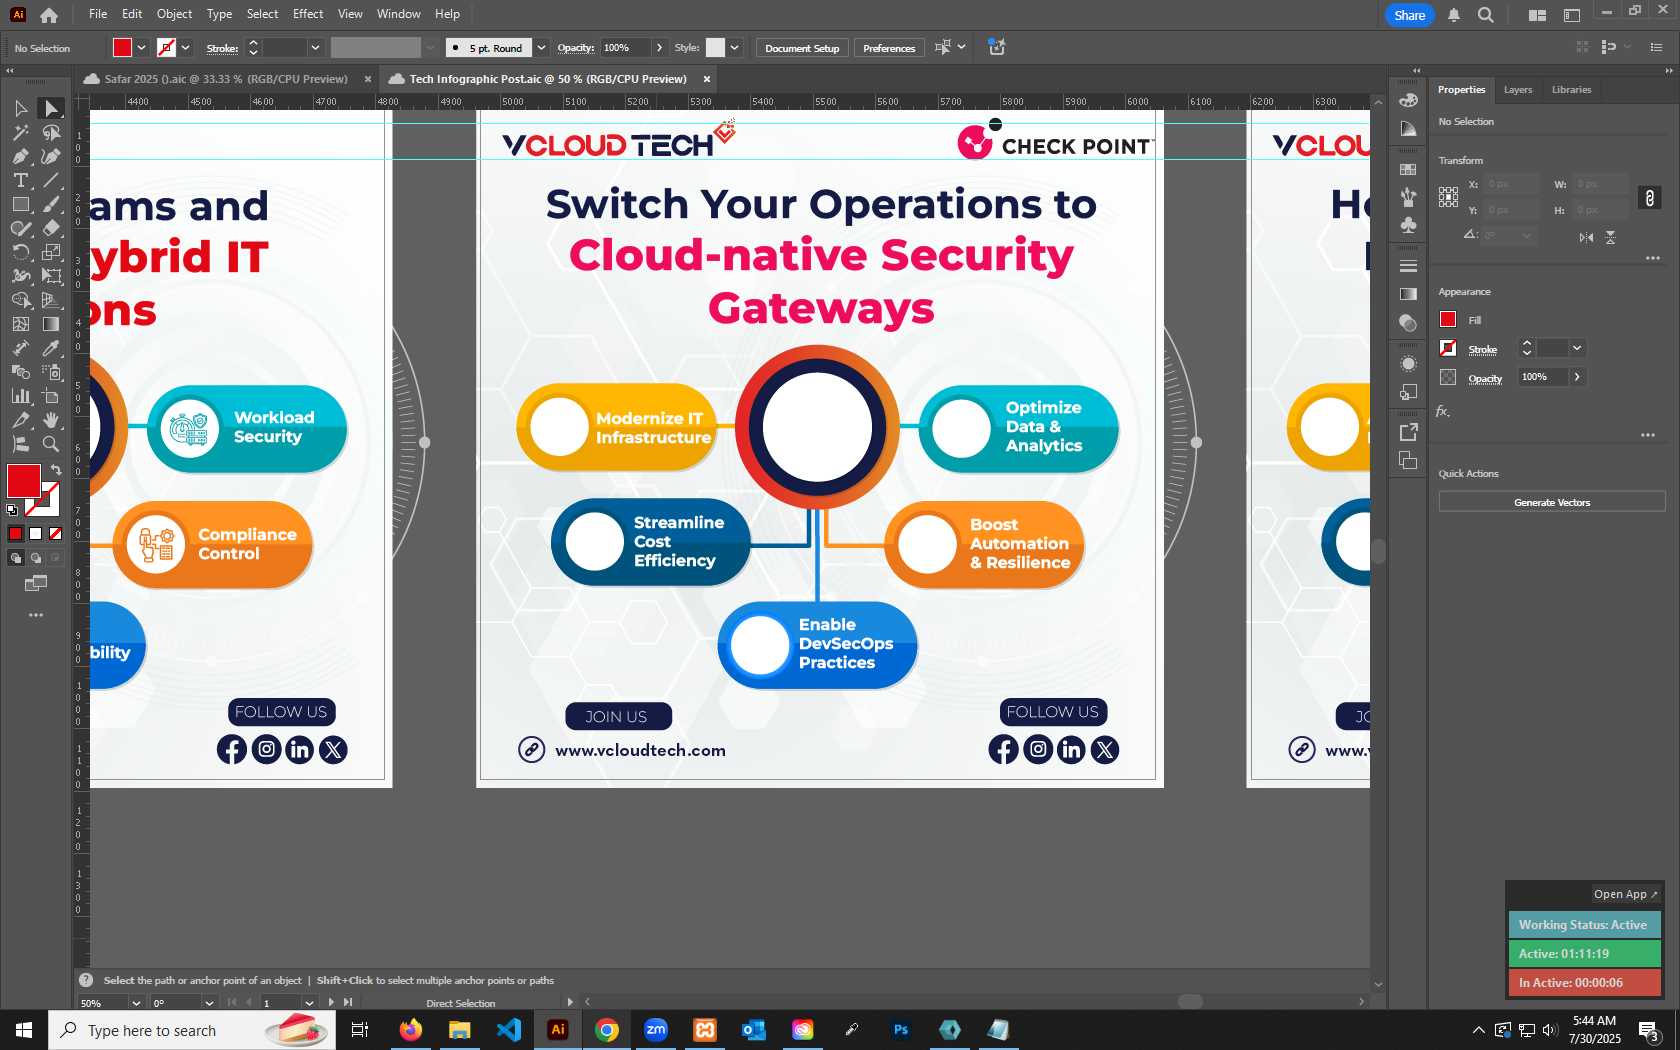Open the artboard navigation dropdown
The image size is (1680, 1050).
pyautogui.click(x=309, y=1002)
